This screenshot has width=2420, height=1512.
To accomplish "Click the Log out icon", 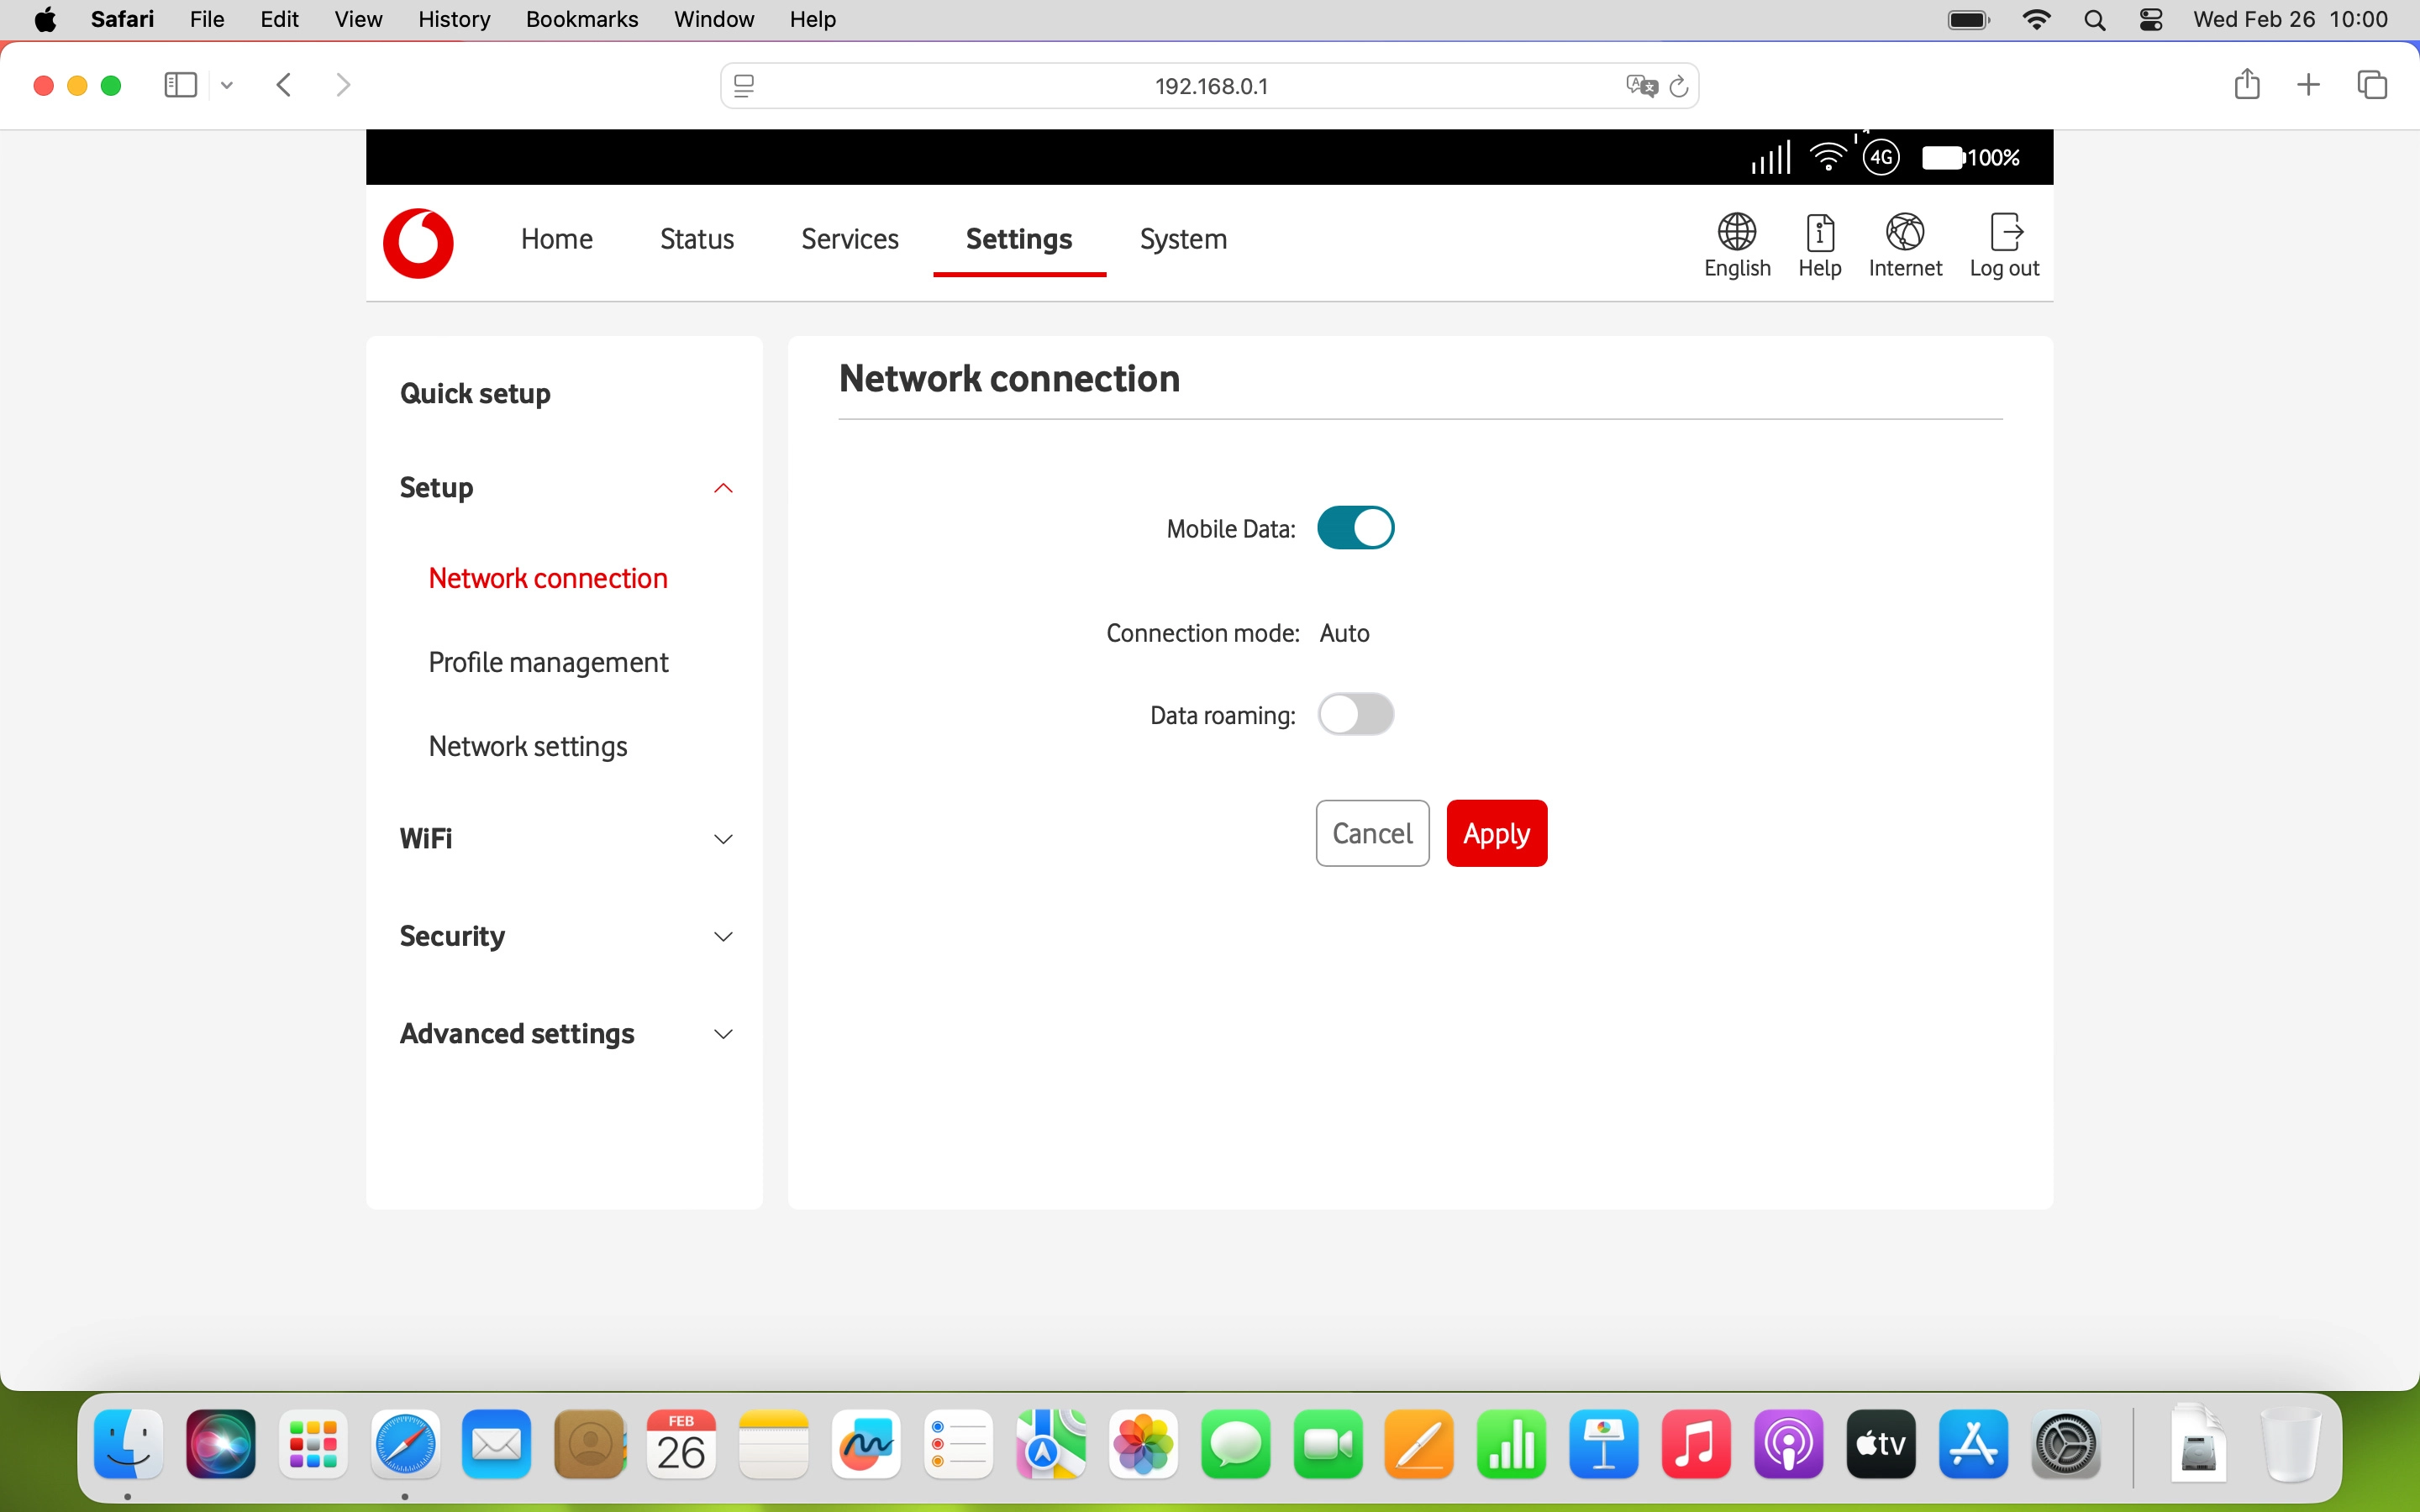I will pyautogui.click(x=2006, y=231).
